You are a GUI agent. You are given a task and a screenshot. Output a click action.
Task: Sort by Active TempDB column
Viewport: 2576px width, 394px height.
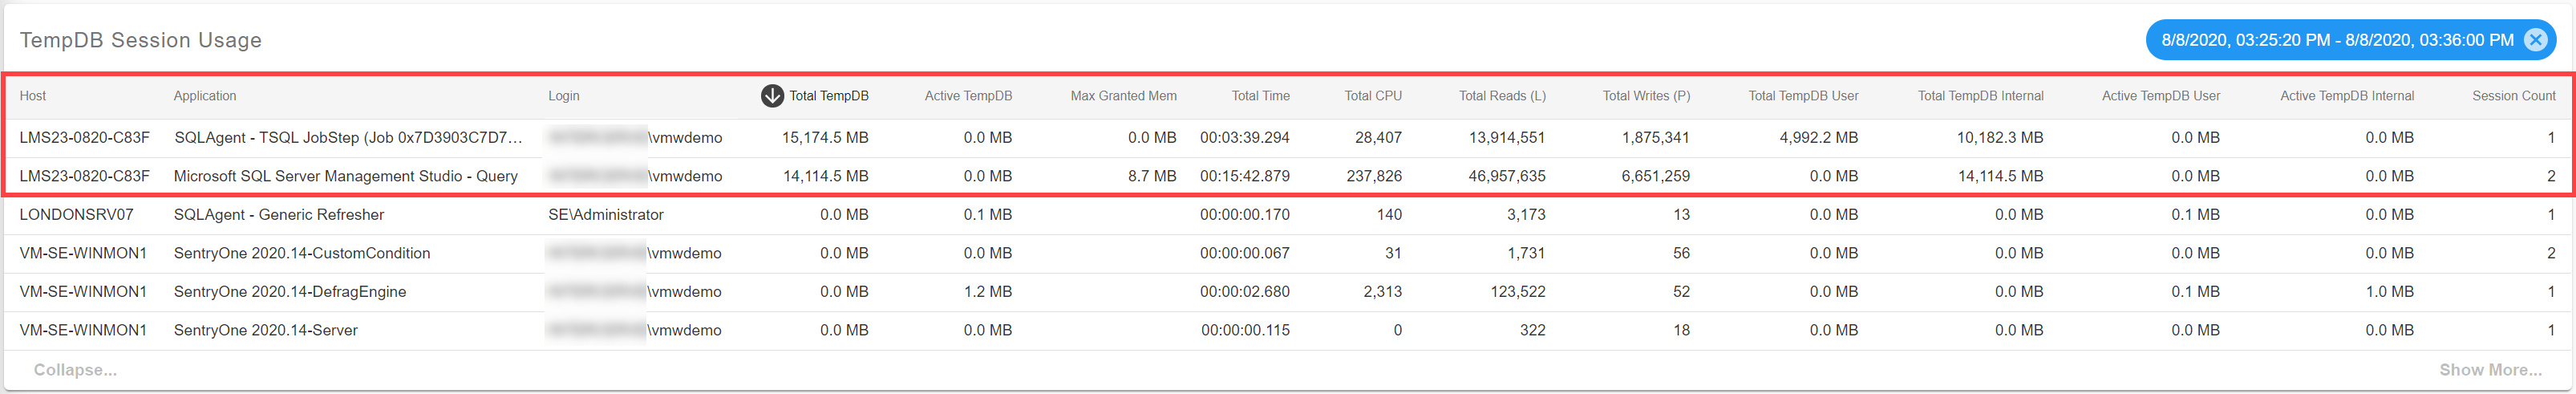(x=967, y=96)
